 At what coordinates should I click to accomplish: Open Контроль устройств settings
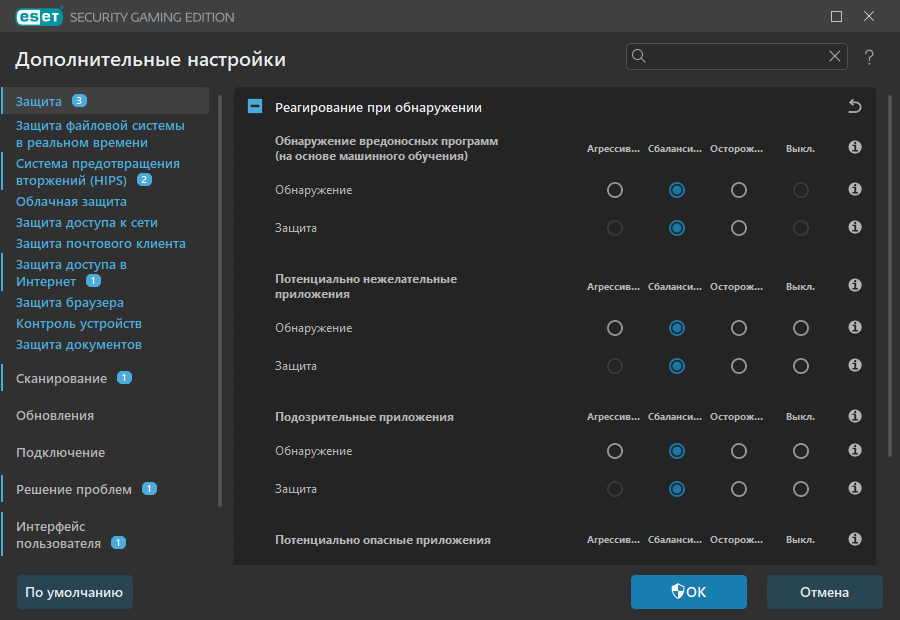(79, 324)
